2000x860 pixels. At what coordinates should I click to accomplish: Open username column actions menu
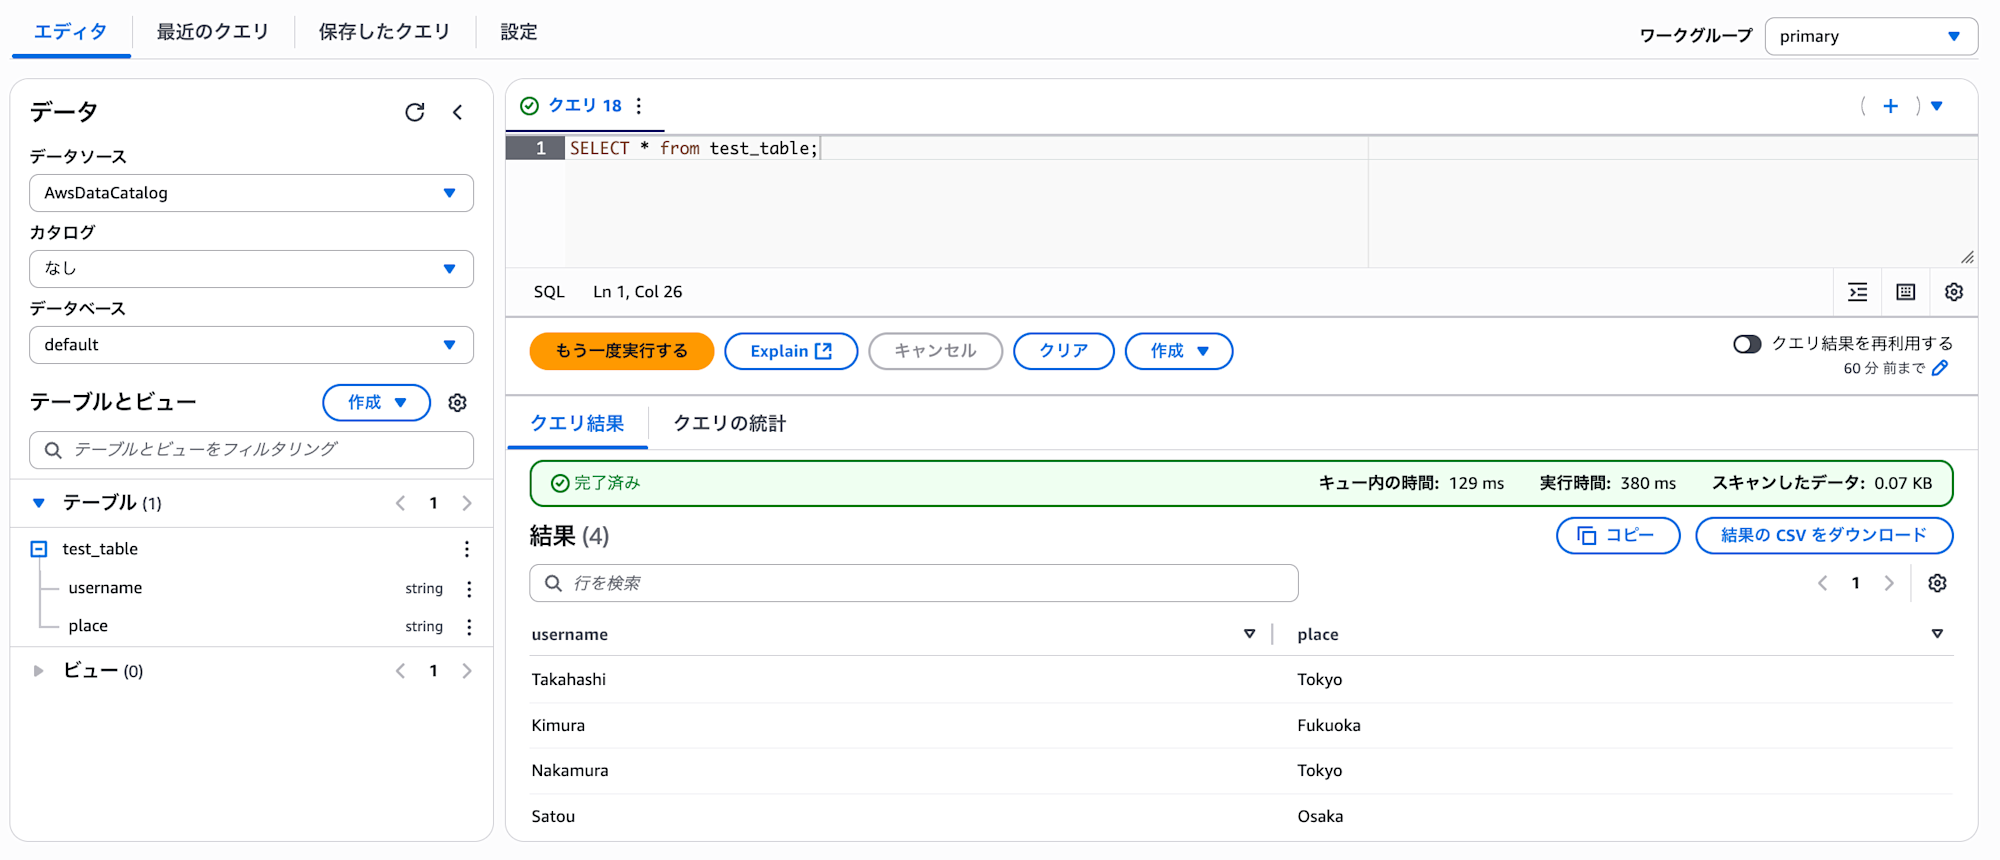468,589
